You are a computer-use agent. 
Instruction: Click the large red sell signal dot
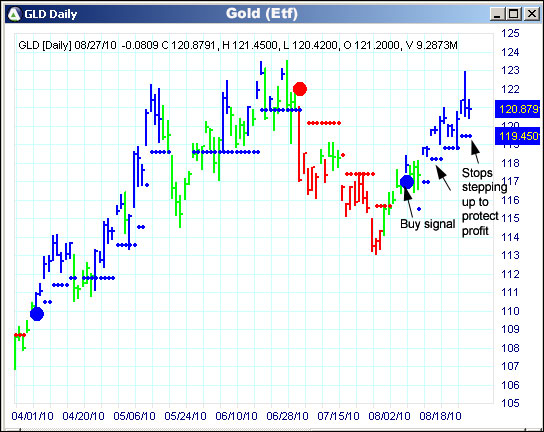[x=300, y=89]
